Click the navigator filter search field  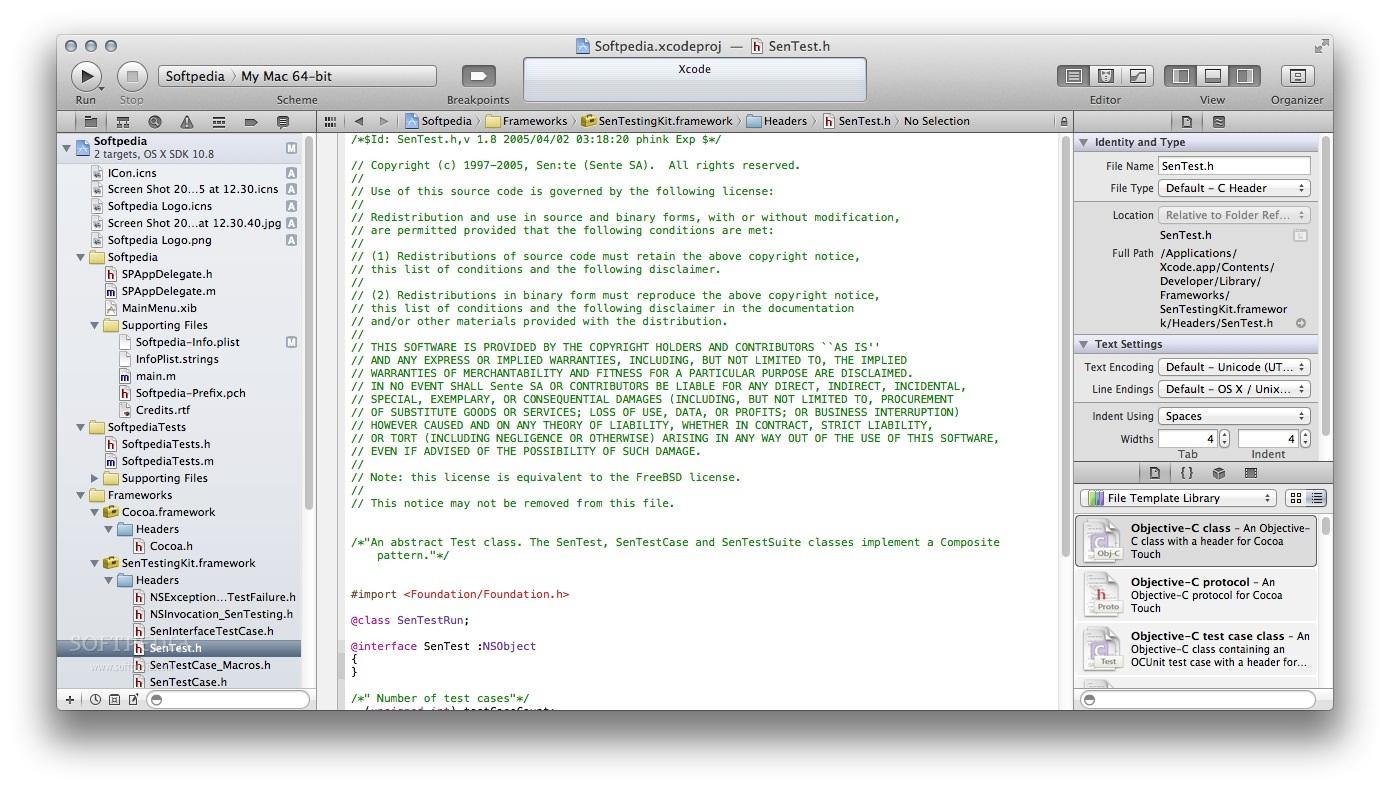coord(228,700)
